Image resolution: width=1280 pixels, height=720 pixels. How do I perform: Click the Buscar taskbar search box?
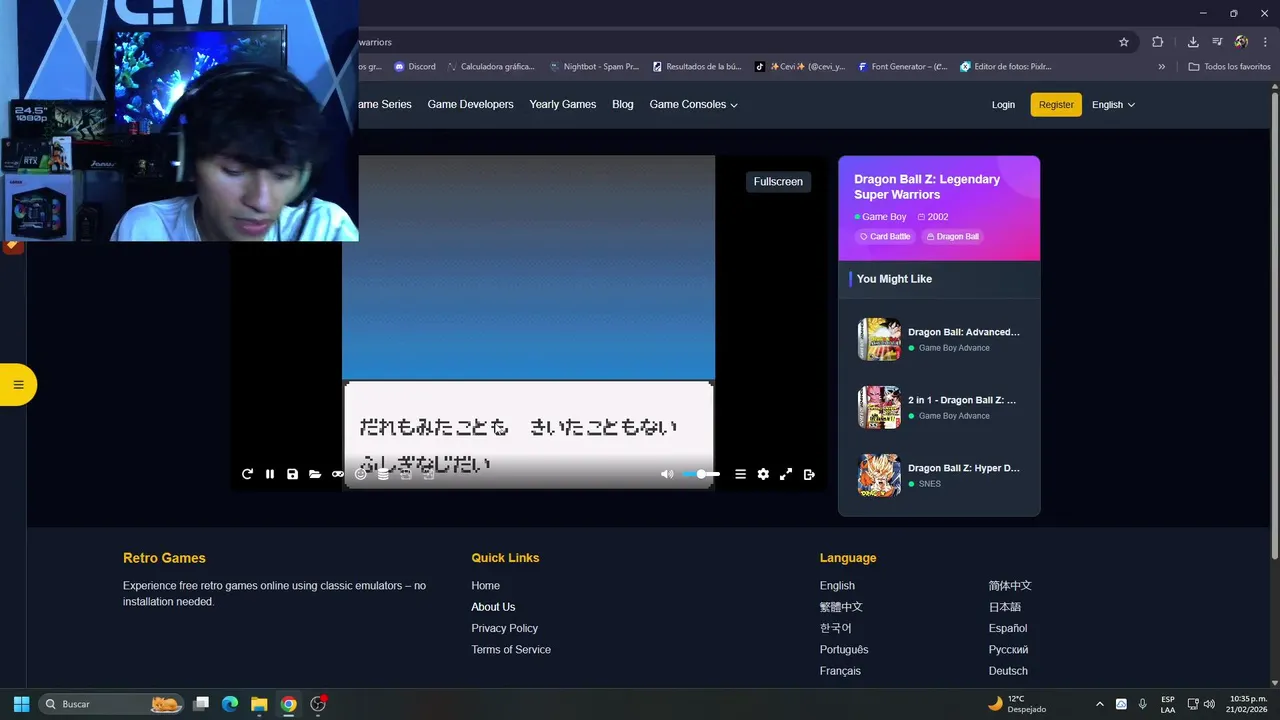[112, 704]
